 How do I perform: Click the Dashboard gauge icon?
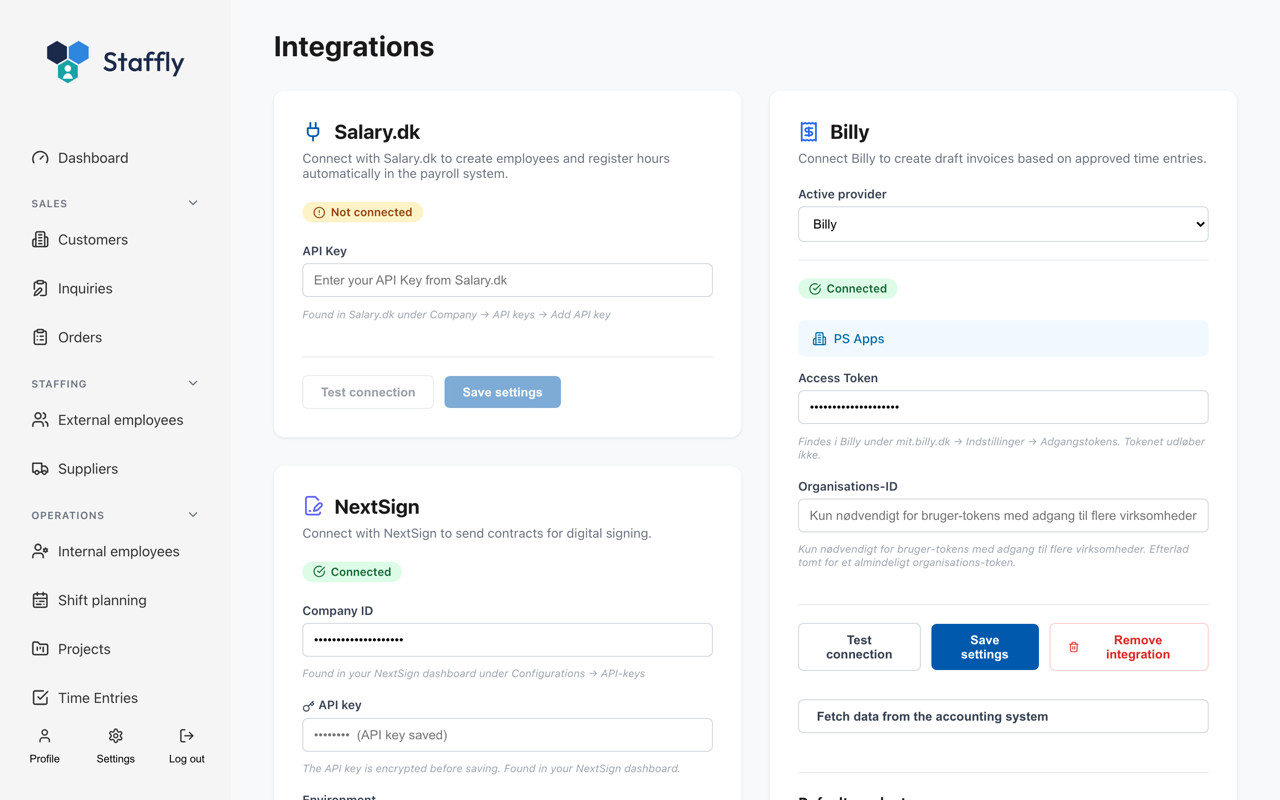40,158
